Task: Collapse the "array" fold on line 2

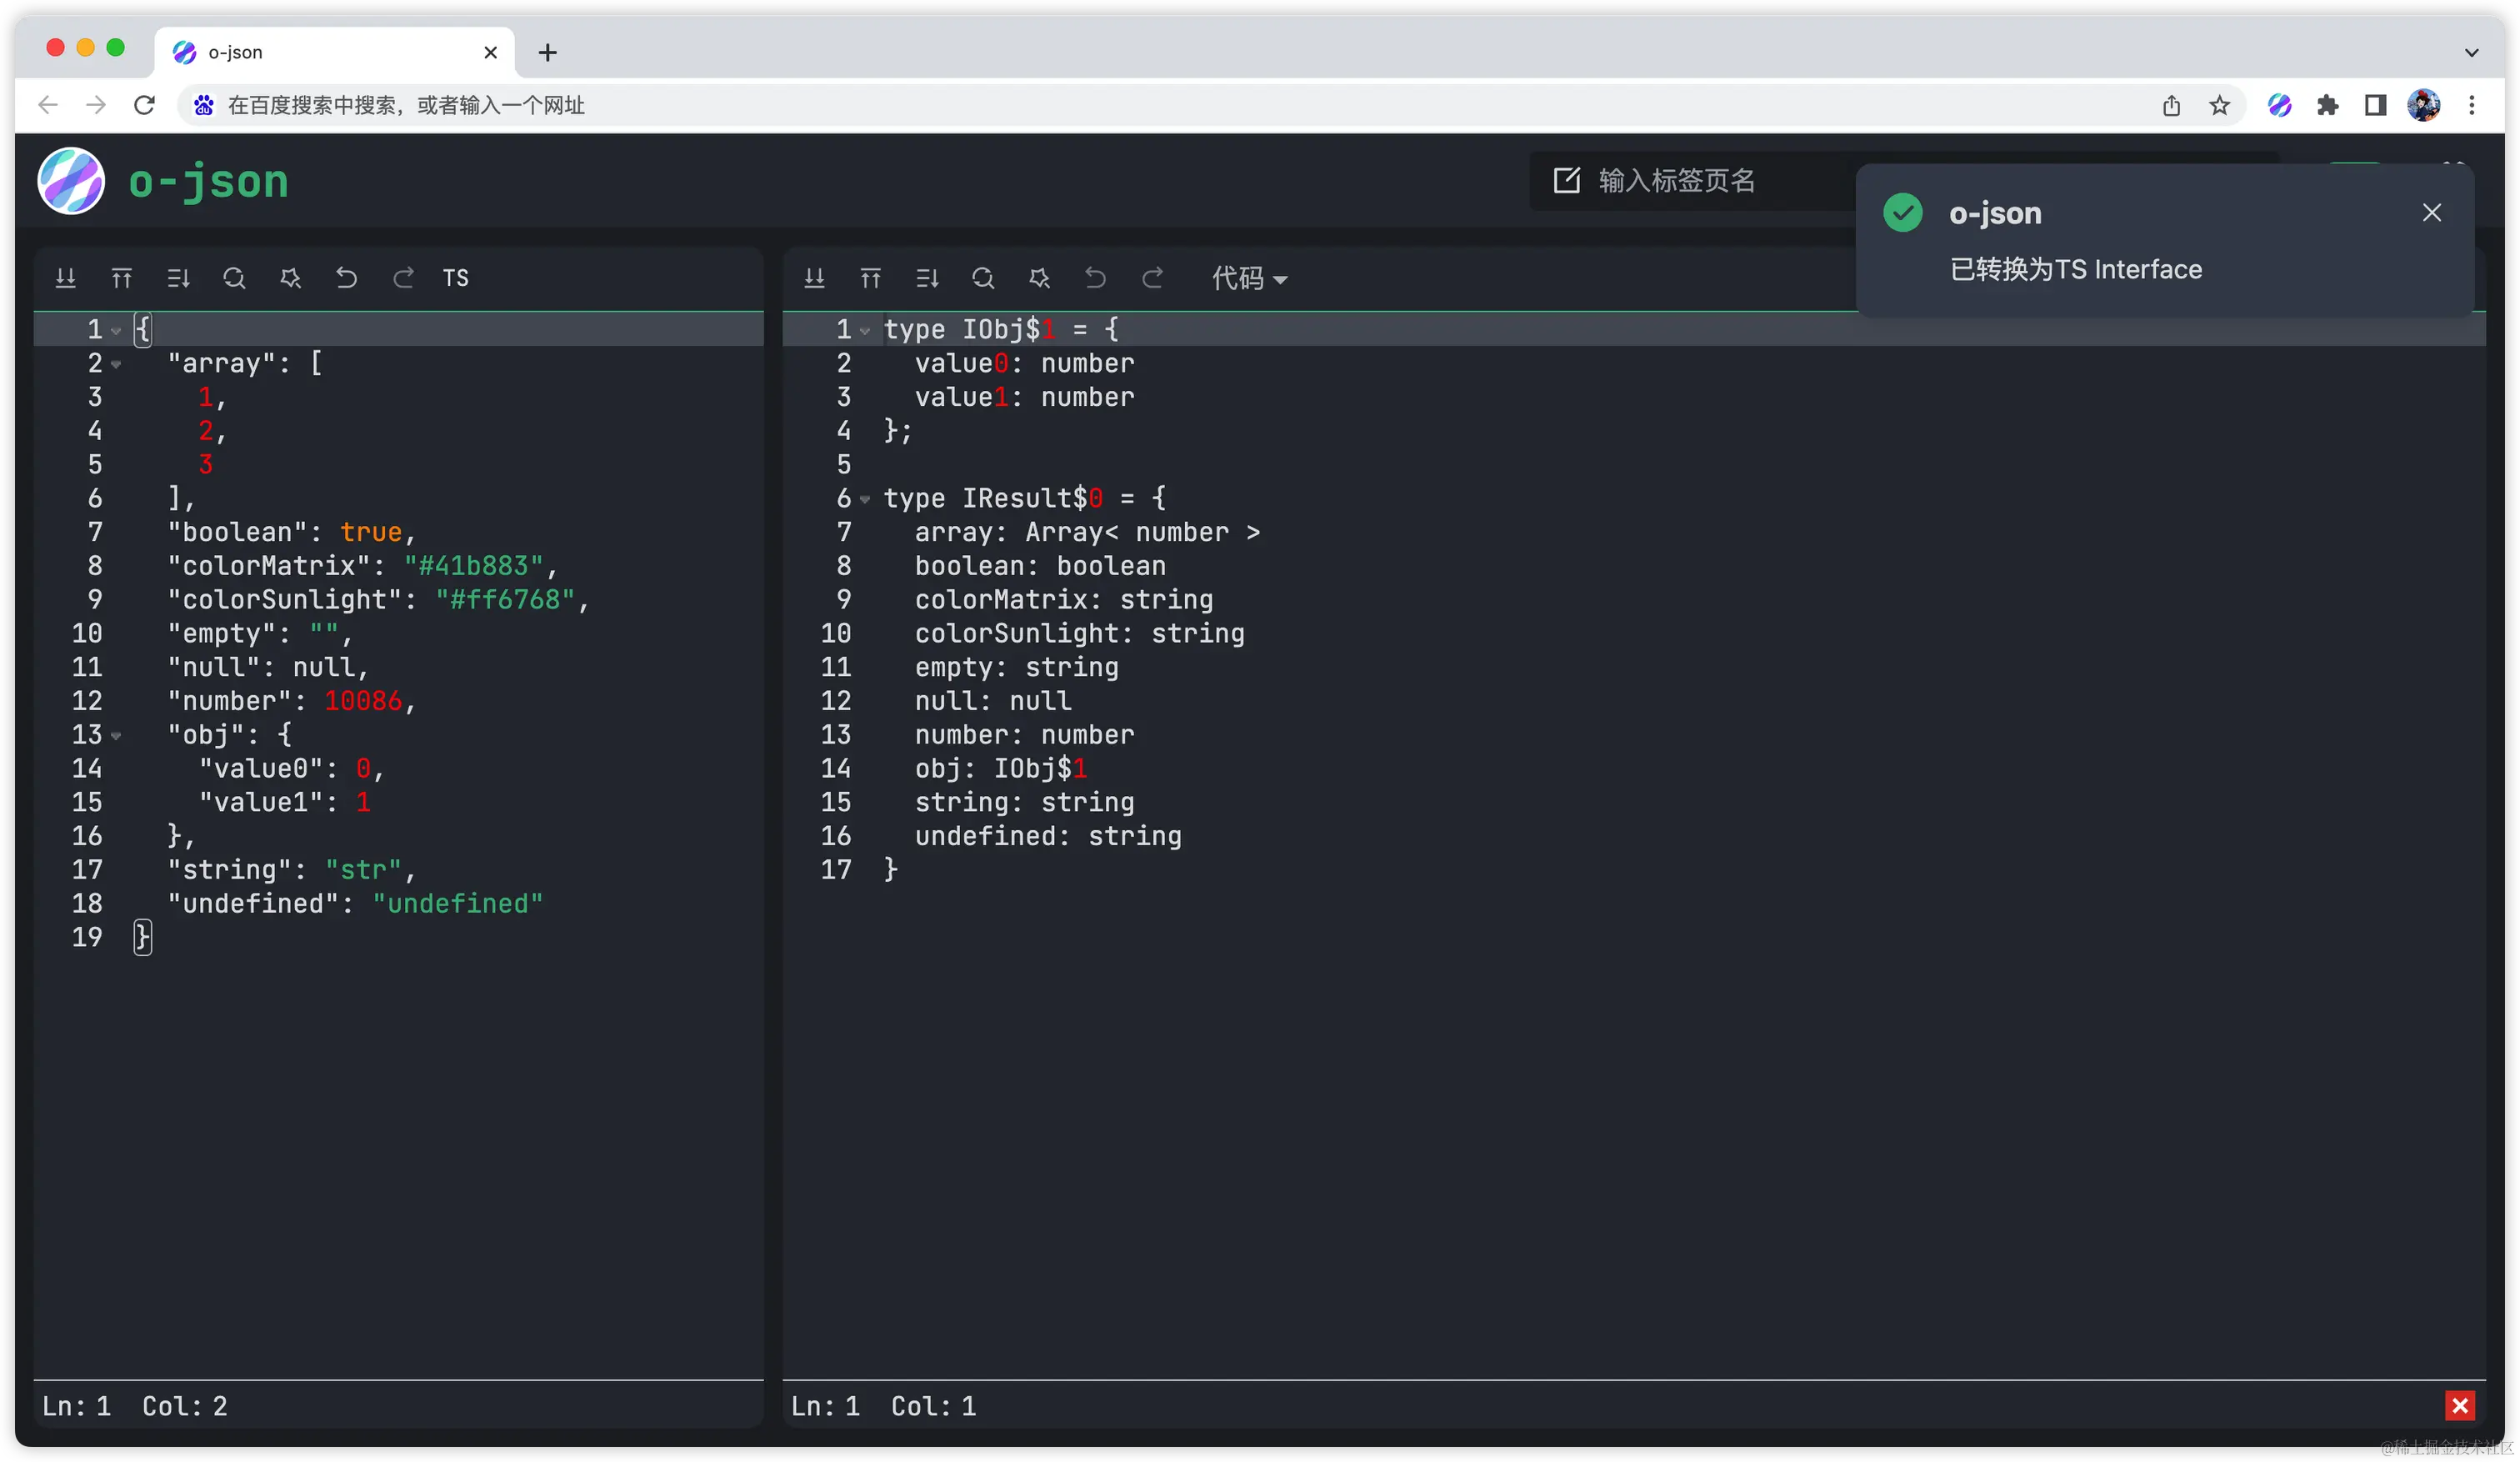Action: point(117,365)
